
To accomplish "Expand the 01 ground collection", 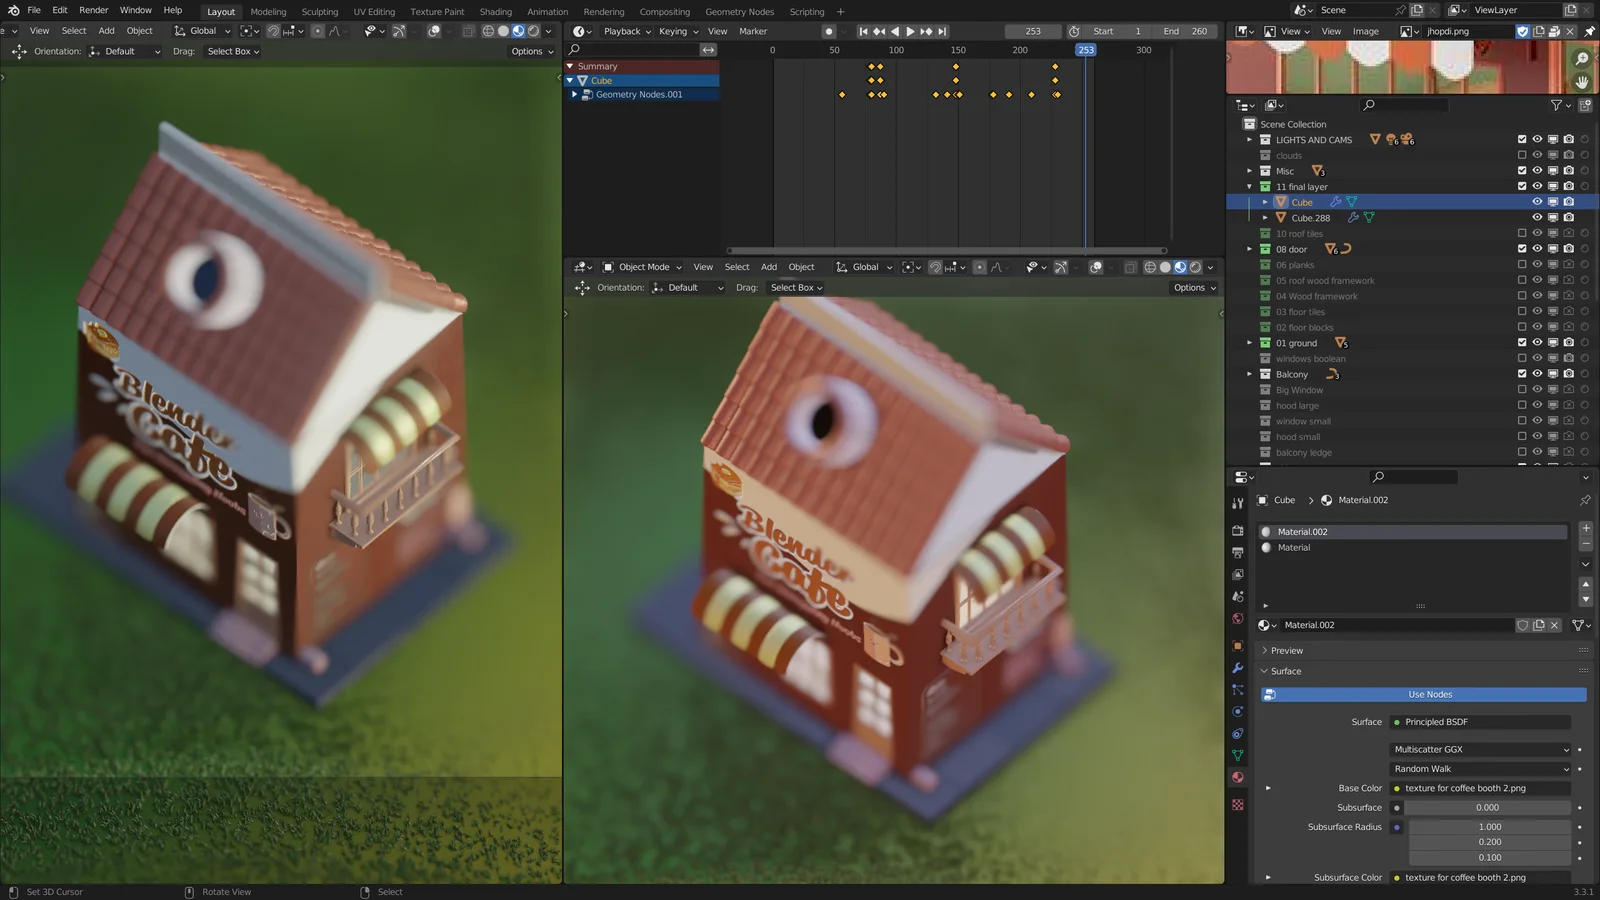I will point(1250,343).
